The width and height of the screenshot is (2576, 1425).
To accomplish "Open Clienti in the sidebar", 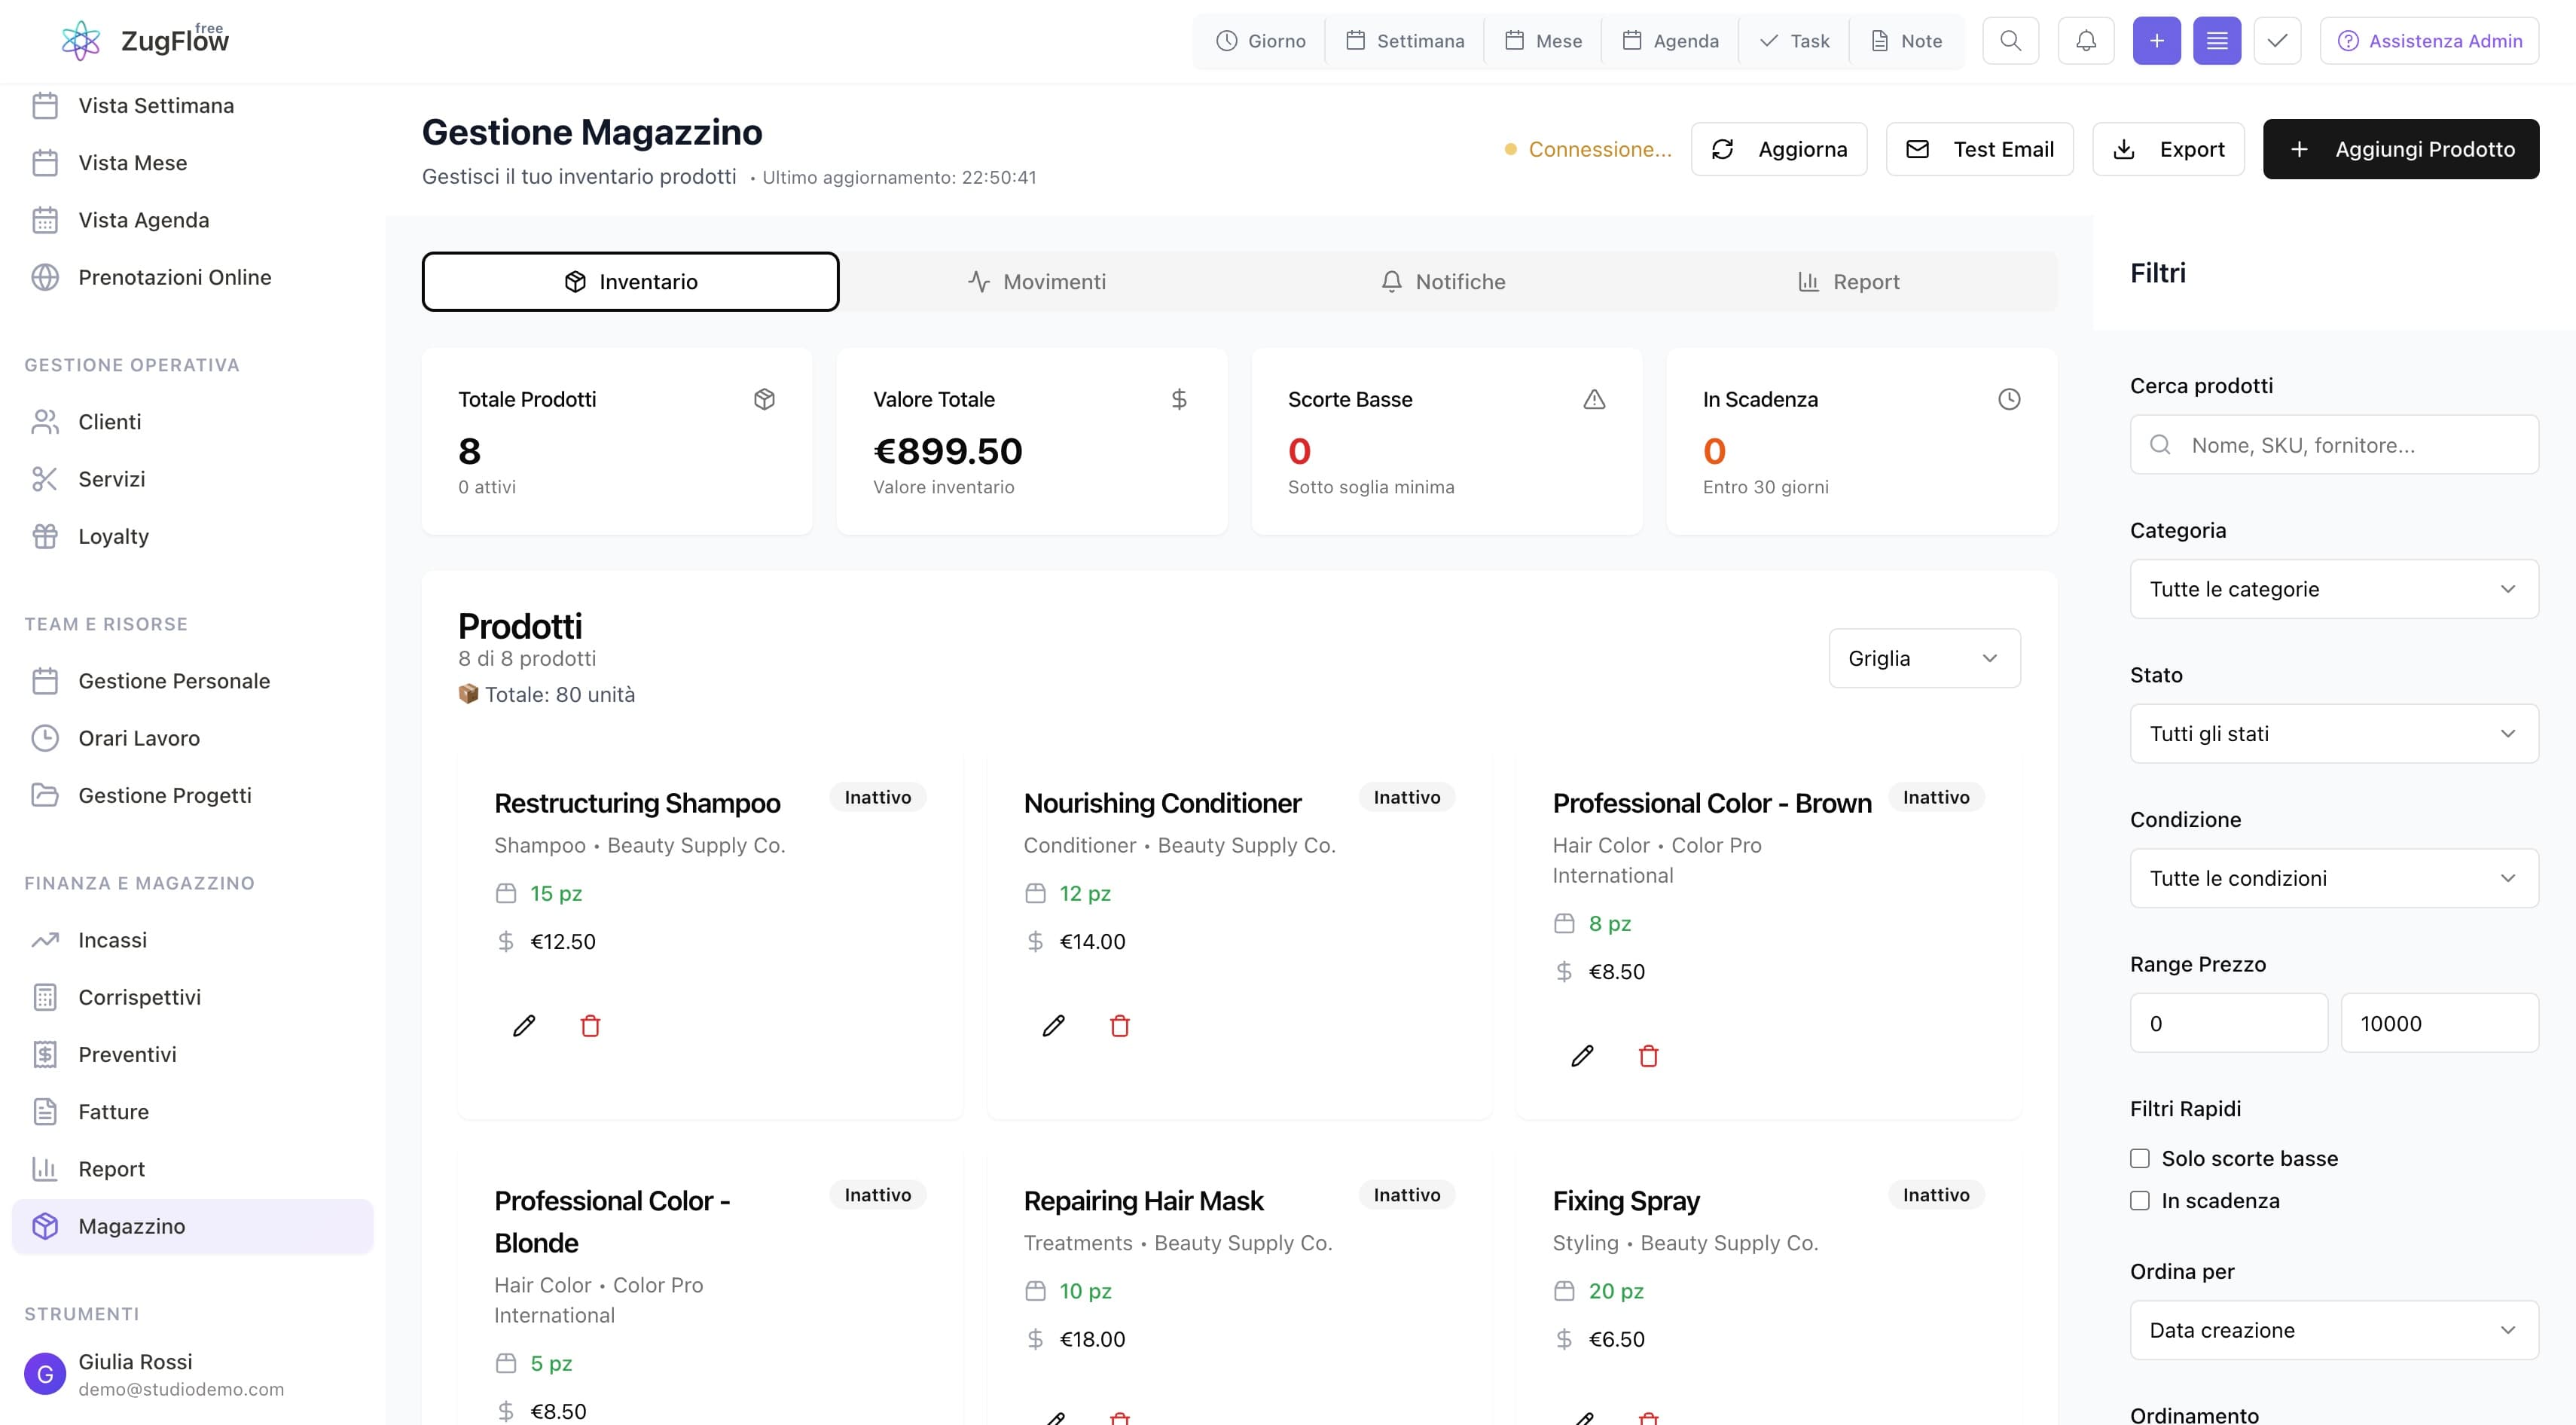I will [110, 422].
